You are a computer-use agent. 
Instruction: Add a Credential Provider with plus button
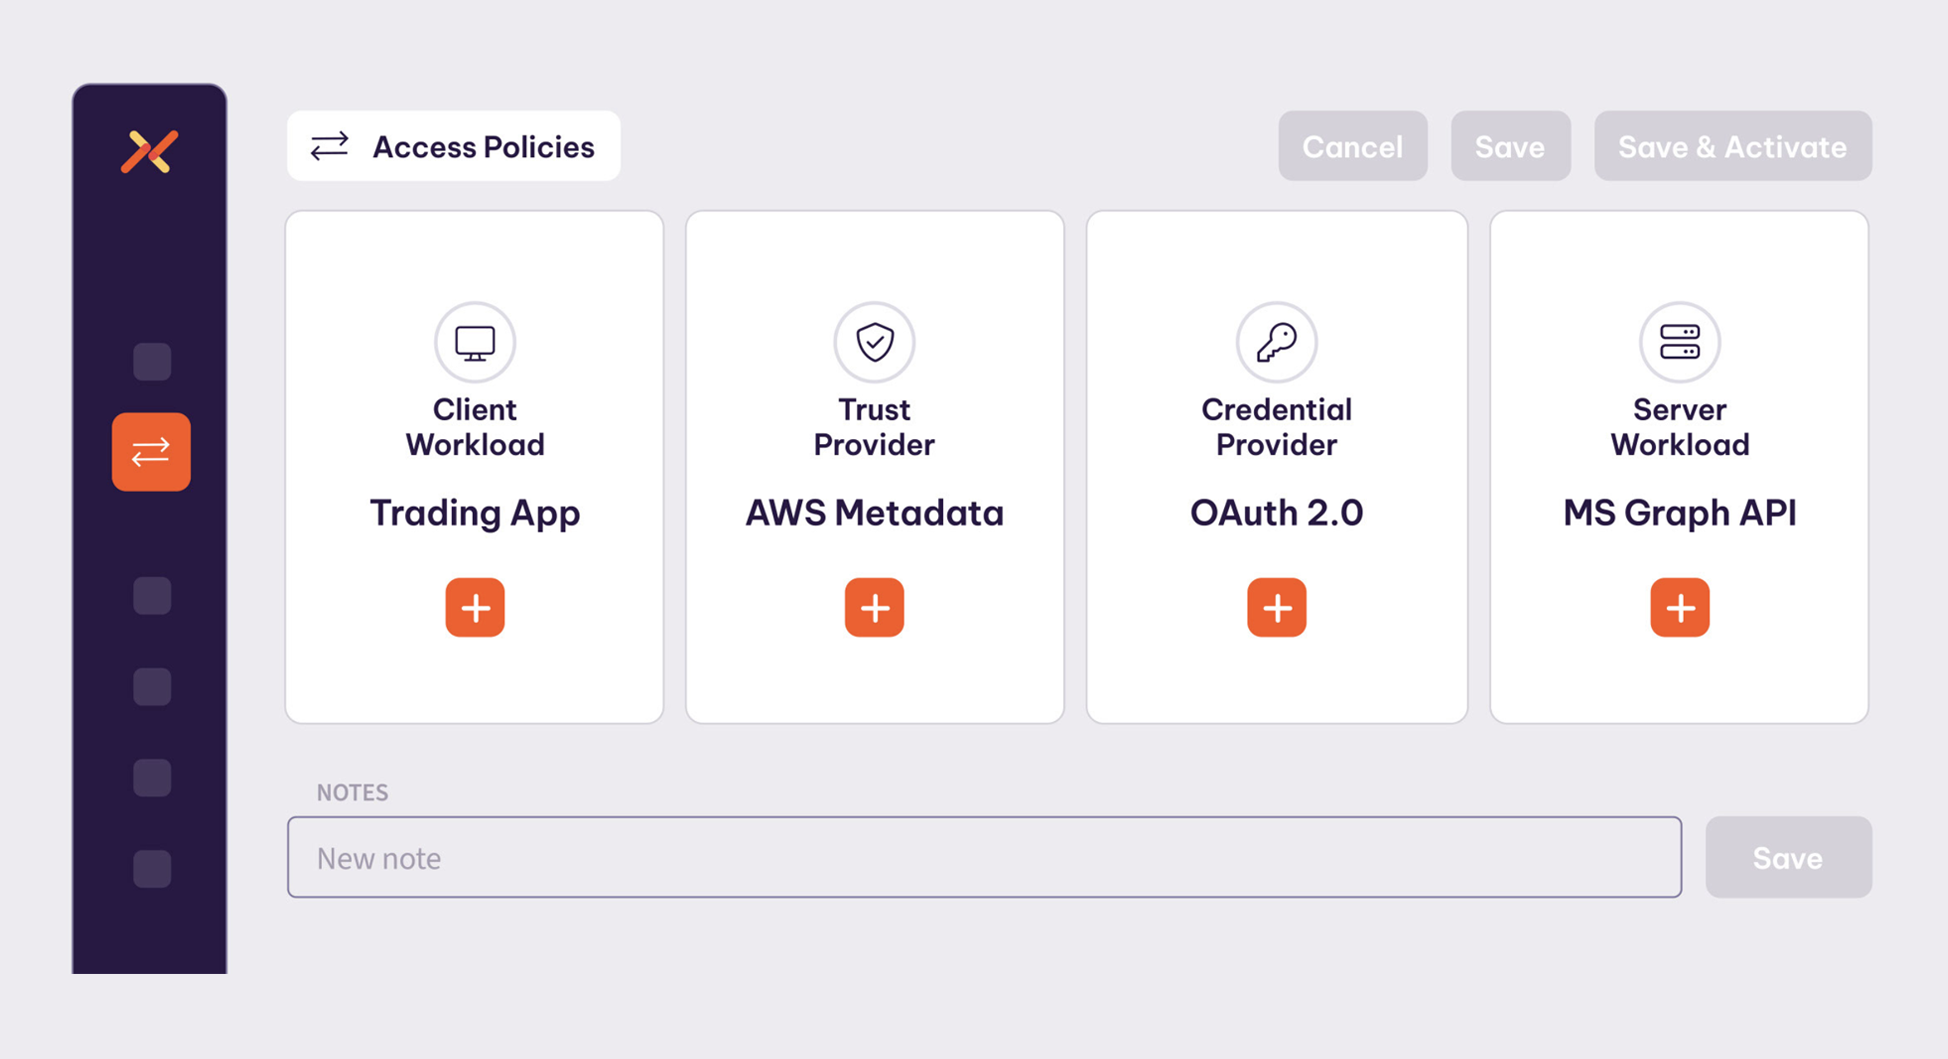(x=1276, y=607)
